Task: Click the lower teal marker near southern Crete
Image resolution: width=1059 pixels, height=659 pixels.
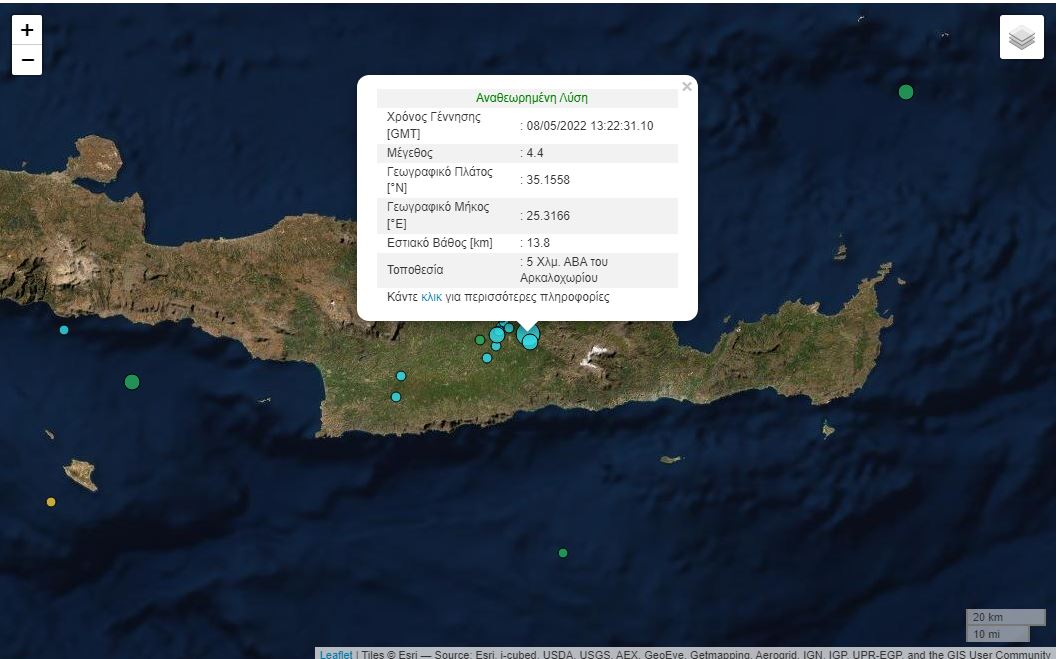Action: point(397,396)
